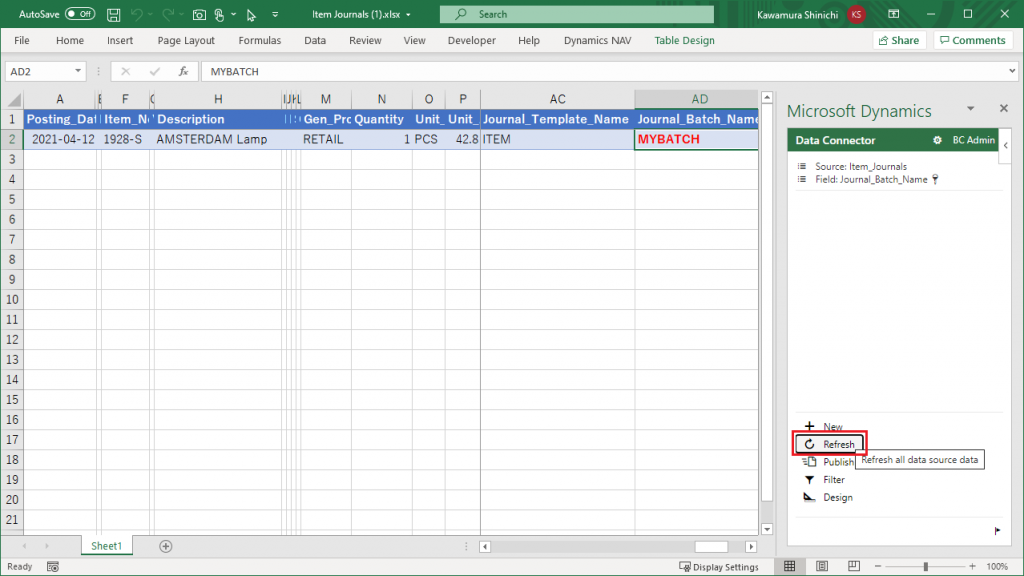Click the Comments button

pos(972,41)
